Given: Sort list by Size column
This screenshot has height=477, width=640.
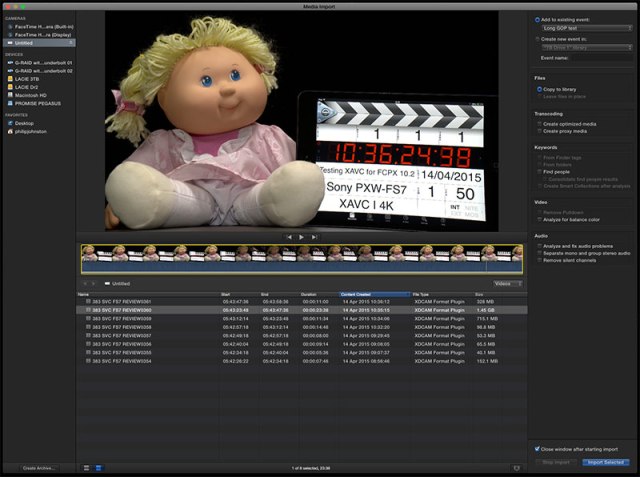Looking at the screenshot, I should [x=500, y=294].
